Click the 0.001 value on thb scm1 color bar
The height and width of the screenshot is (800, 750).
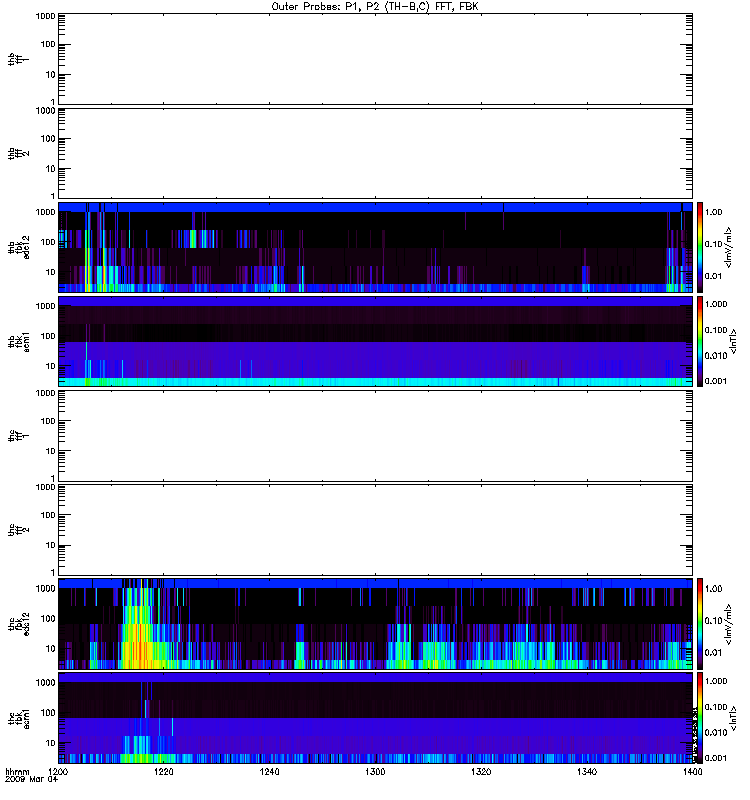pyautogui.click(x=716, y=381)
